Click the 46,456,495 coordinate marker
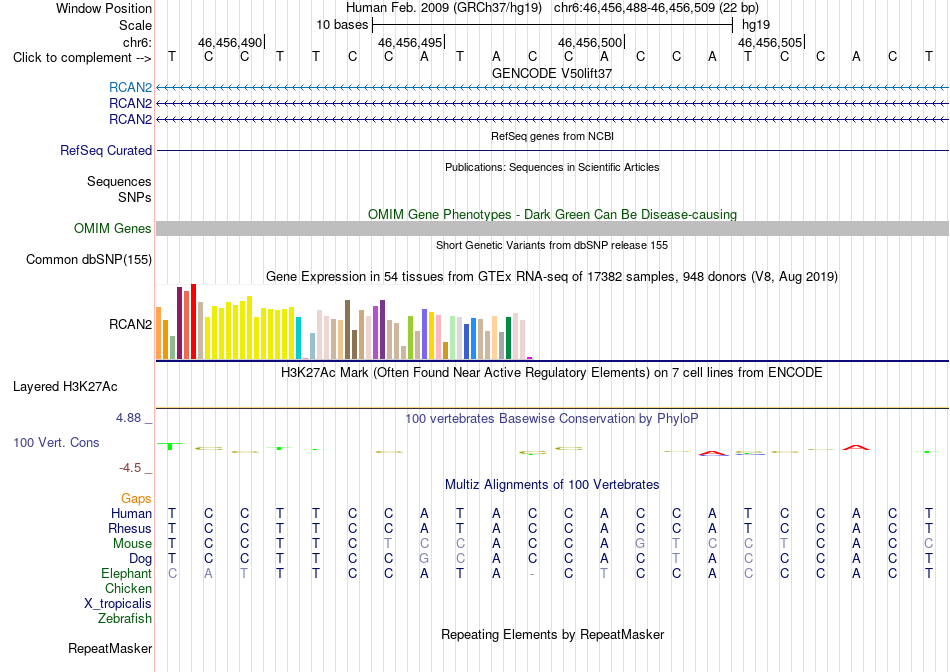The height and width of the screenshot is (672, 950). coord(410,42)
